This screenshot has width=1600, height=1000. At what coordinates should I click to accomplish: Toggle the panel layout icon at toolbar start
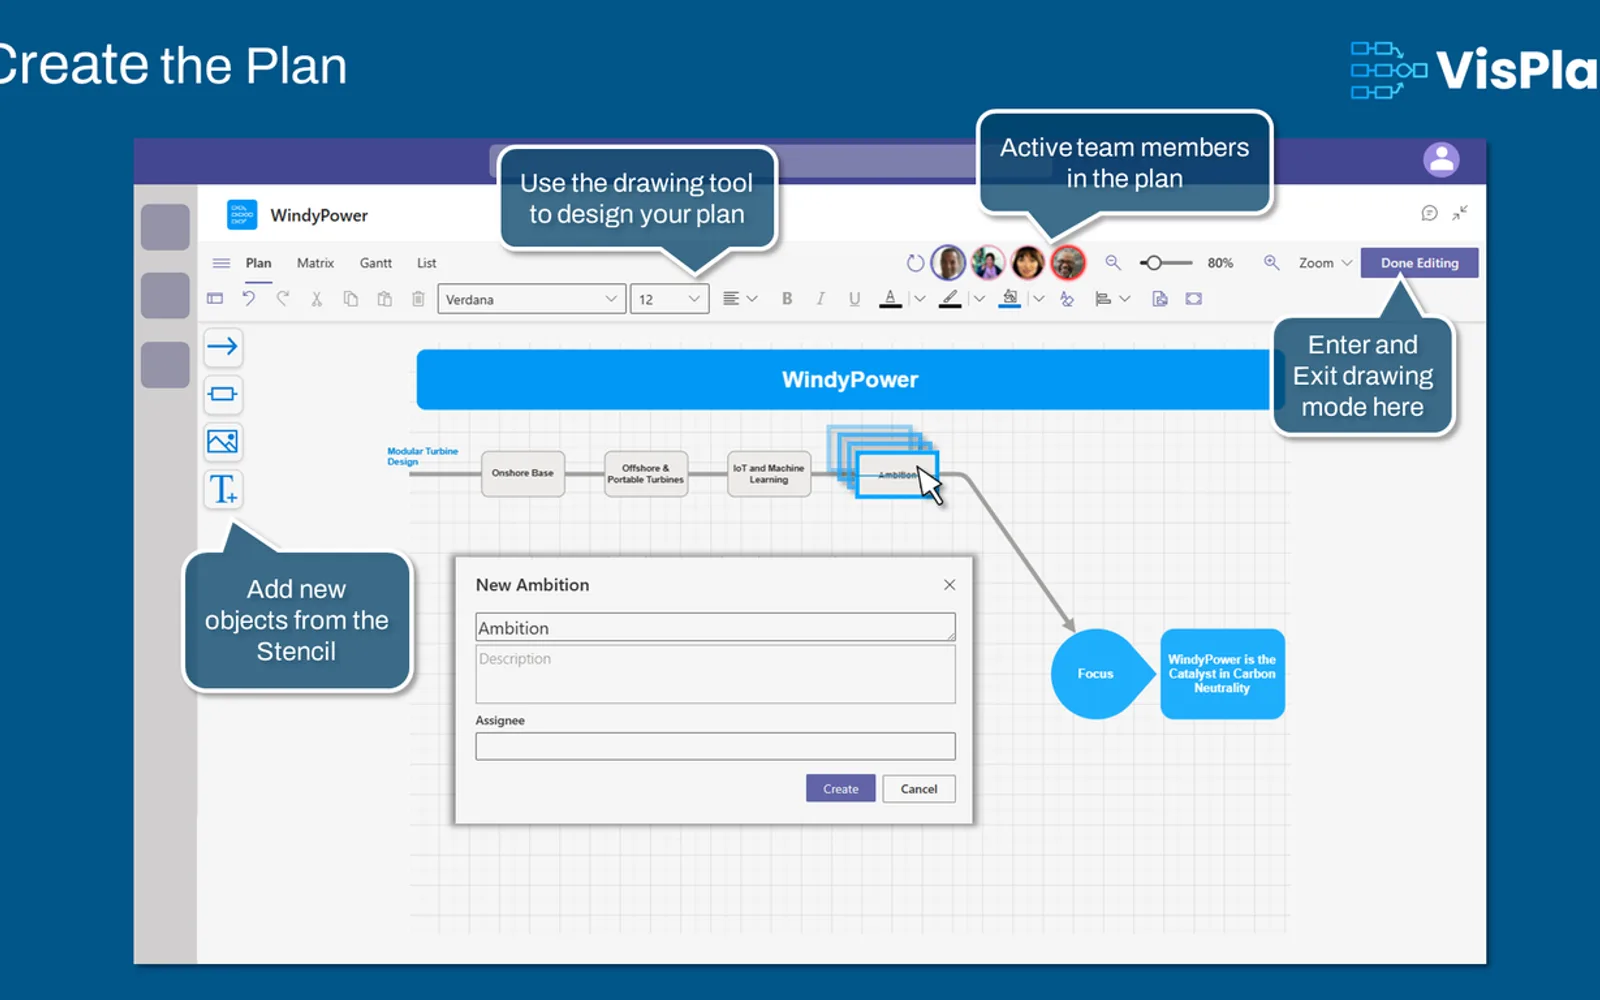coord(215,298)
